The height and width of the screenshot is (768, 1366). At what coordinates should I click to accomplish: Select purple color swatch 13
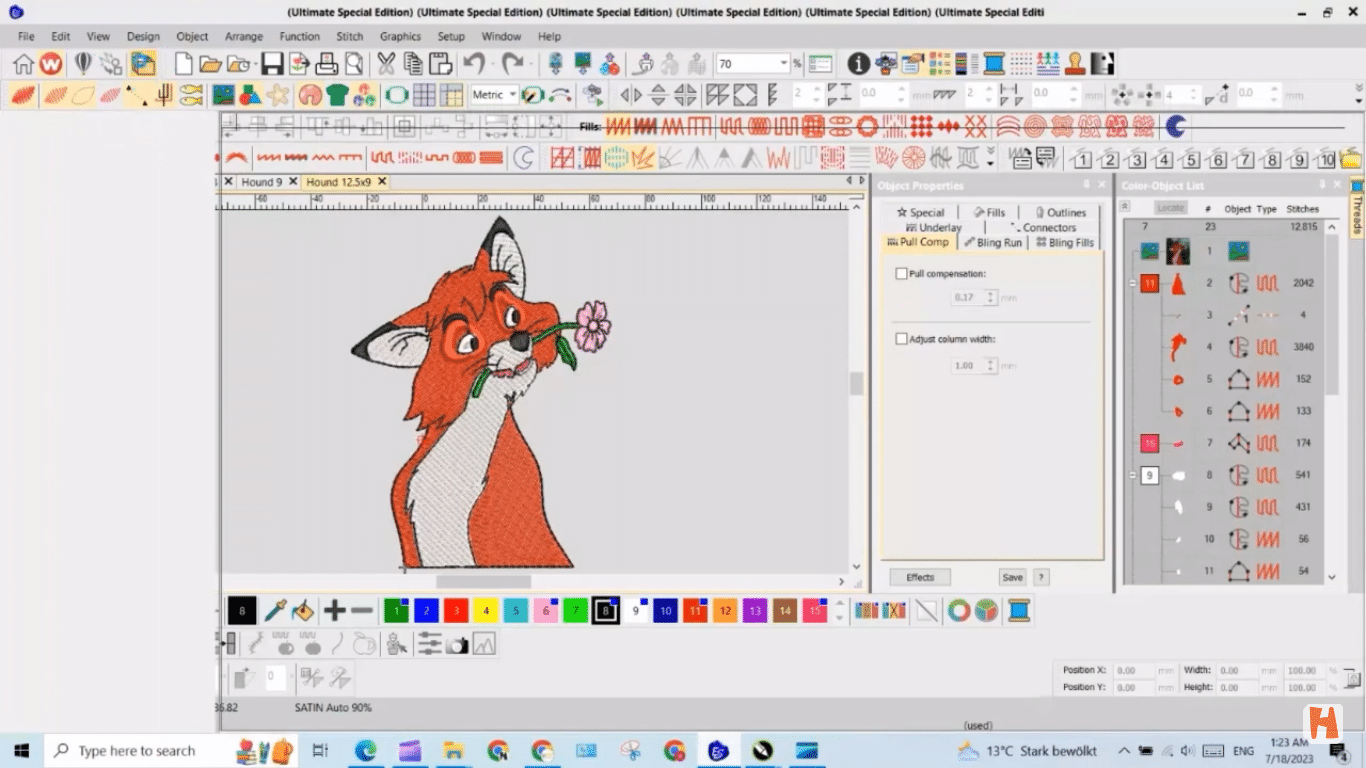tap(755, 611)
